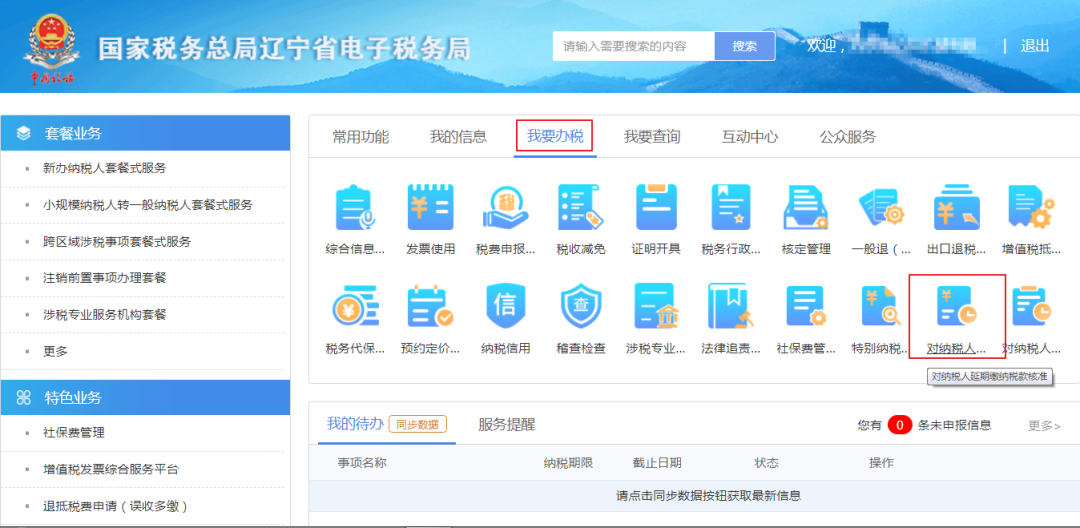Select the 证明开具 certificate icon

(656, 208)
